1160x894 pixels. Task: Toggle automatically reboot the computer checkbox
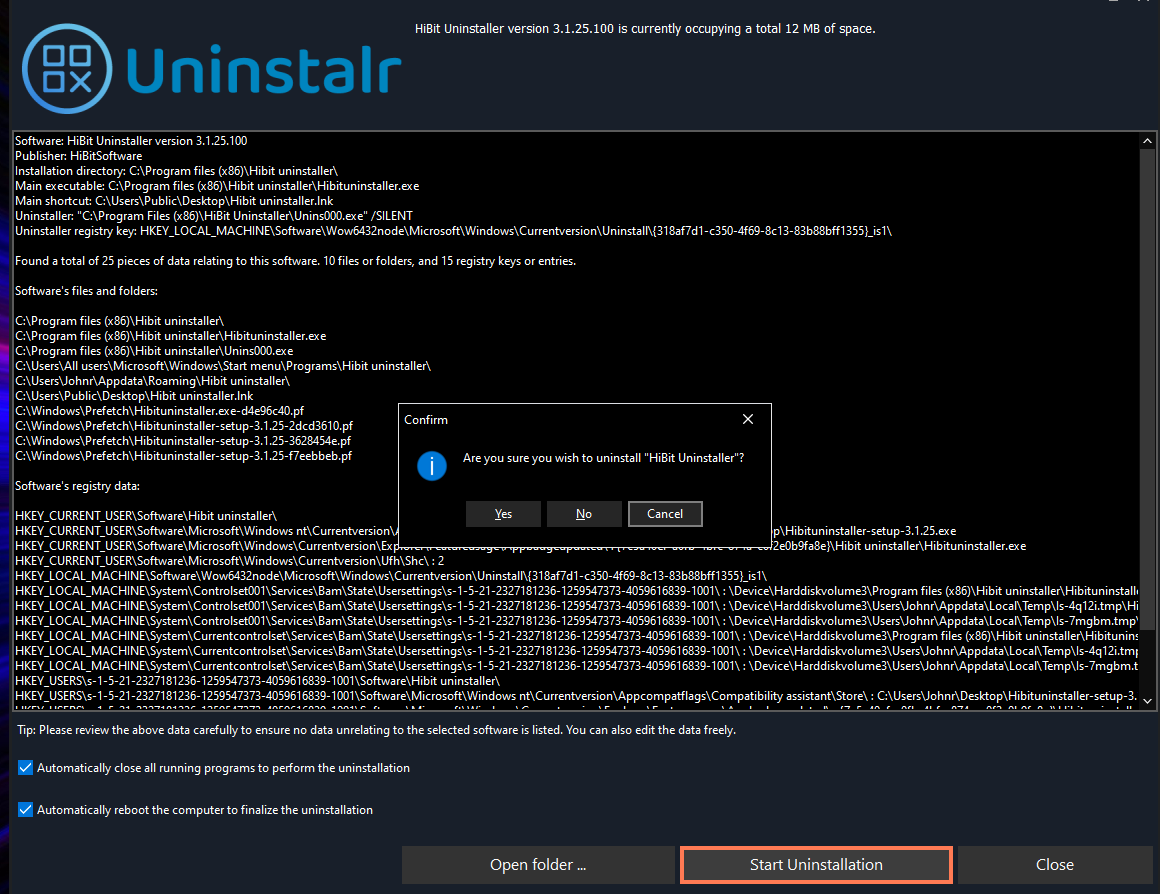click(25, 810)
